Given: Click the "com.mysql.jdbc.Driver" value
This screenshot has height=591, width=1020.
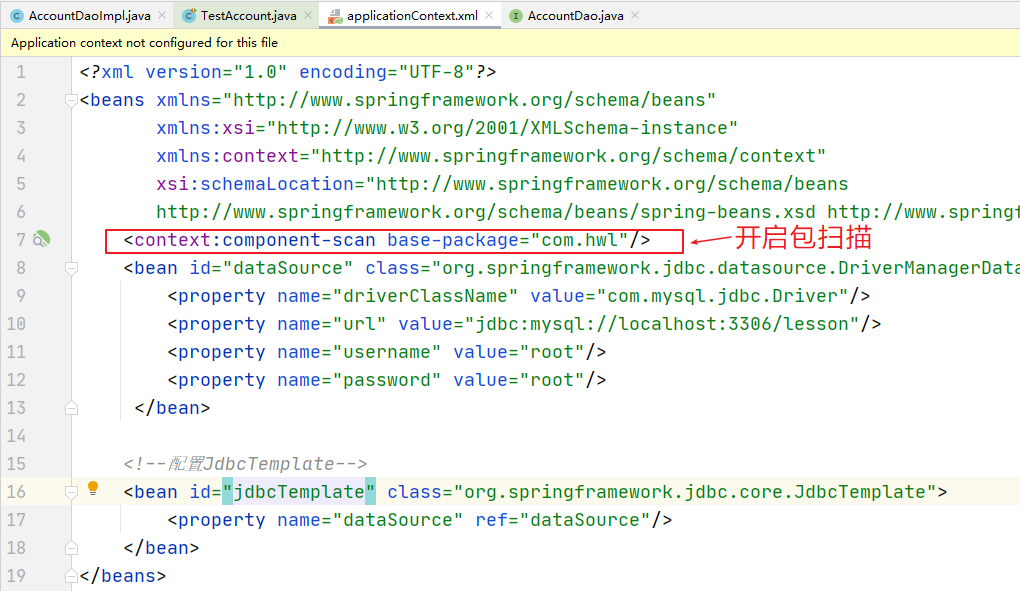Looking at the screenshot, I should (723, 296).
